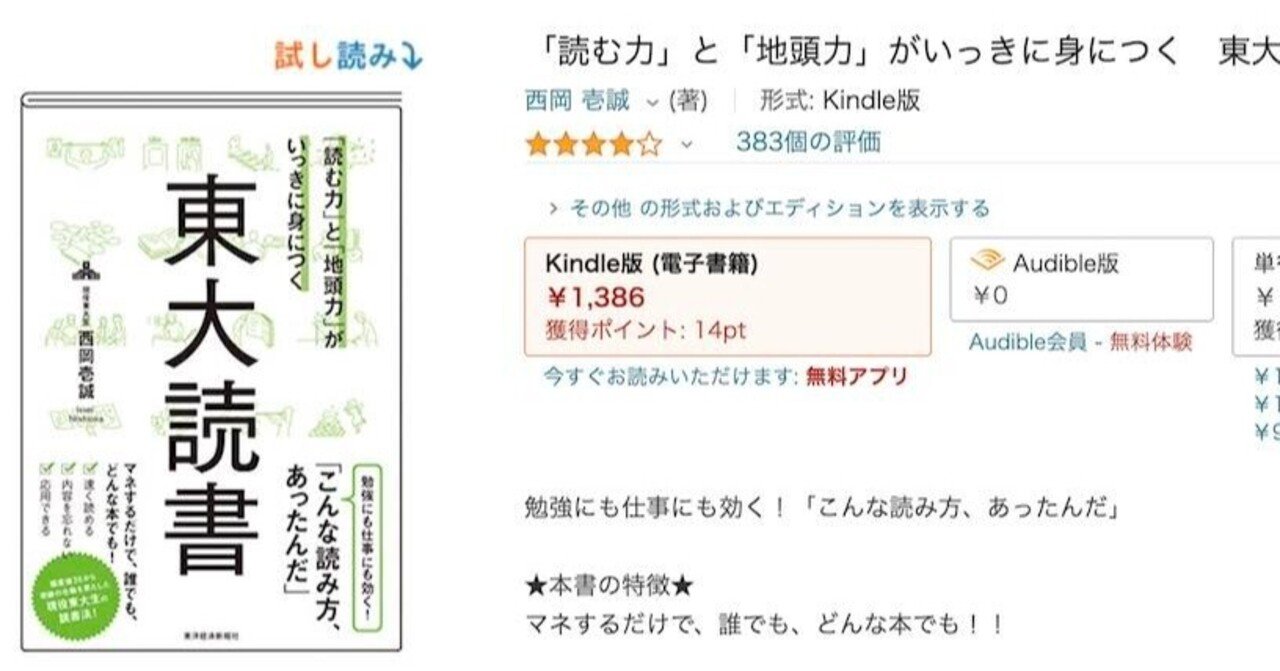Click the 試し読み arrow label above the cover
The image size is (1280, 671).
[x=349, y=57]
